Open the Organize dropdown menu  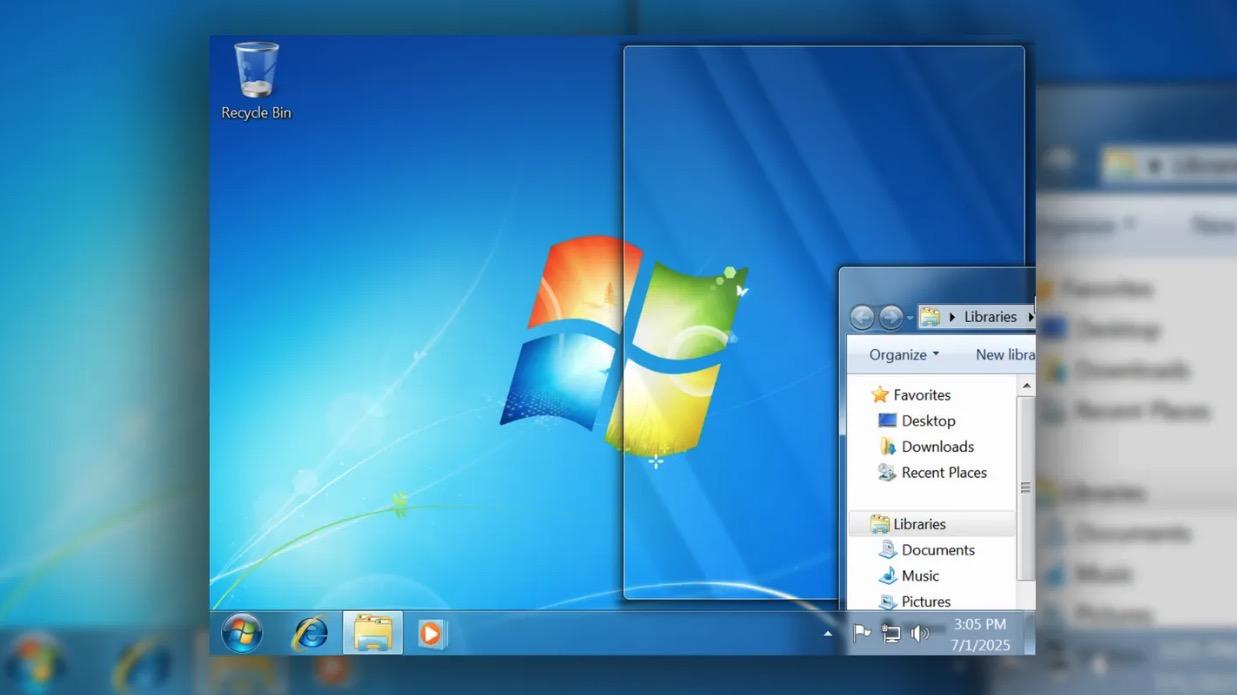coord(904,354)
